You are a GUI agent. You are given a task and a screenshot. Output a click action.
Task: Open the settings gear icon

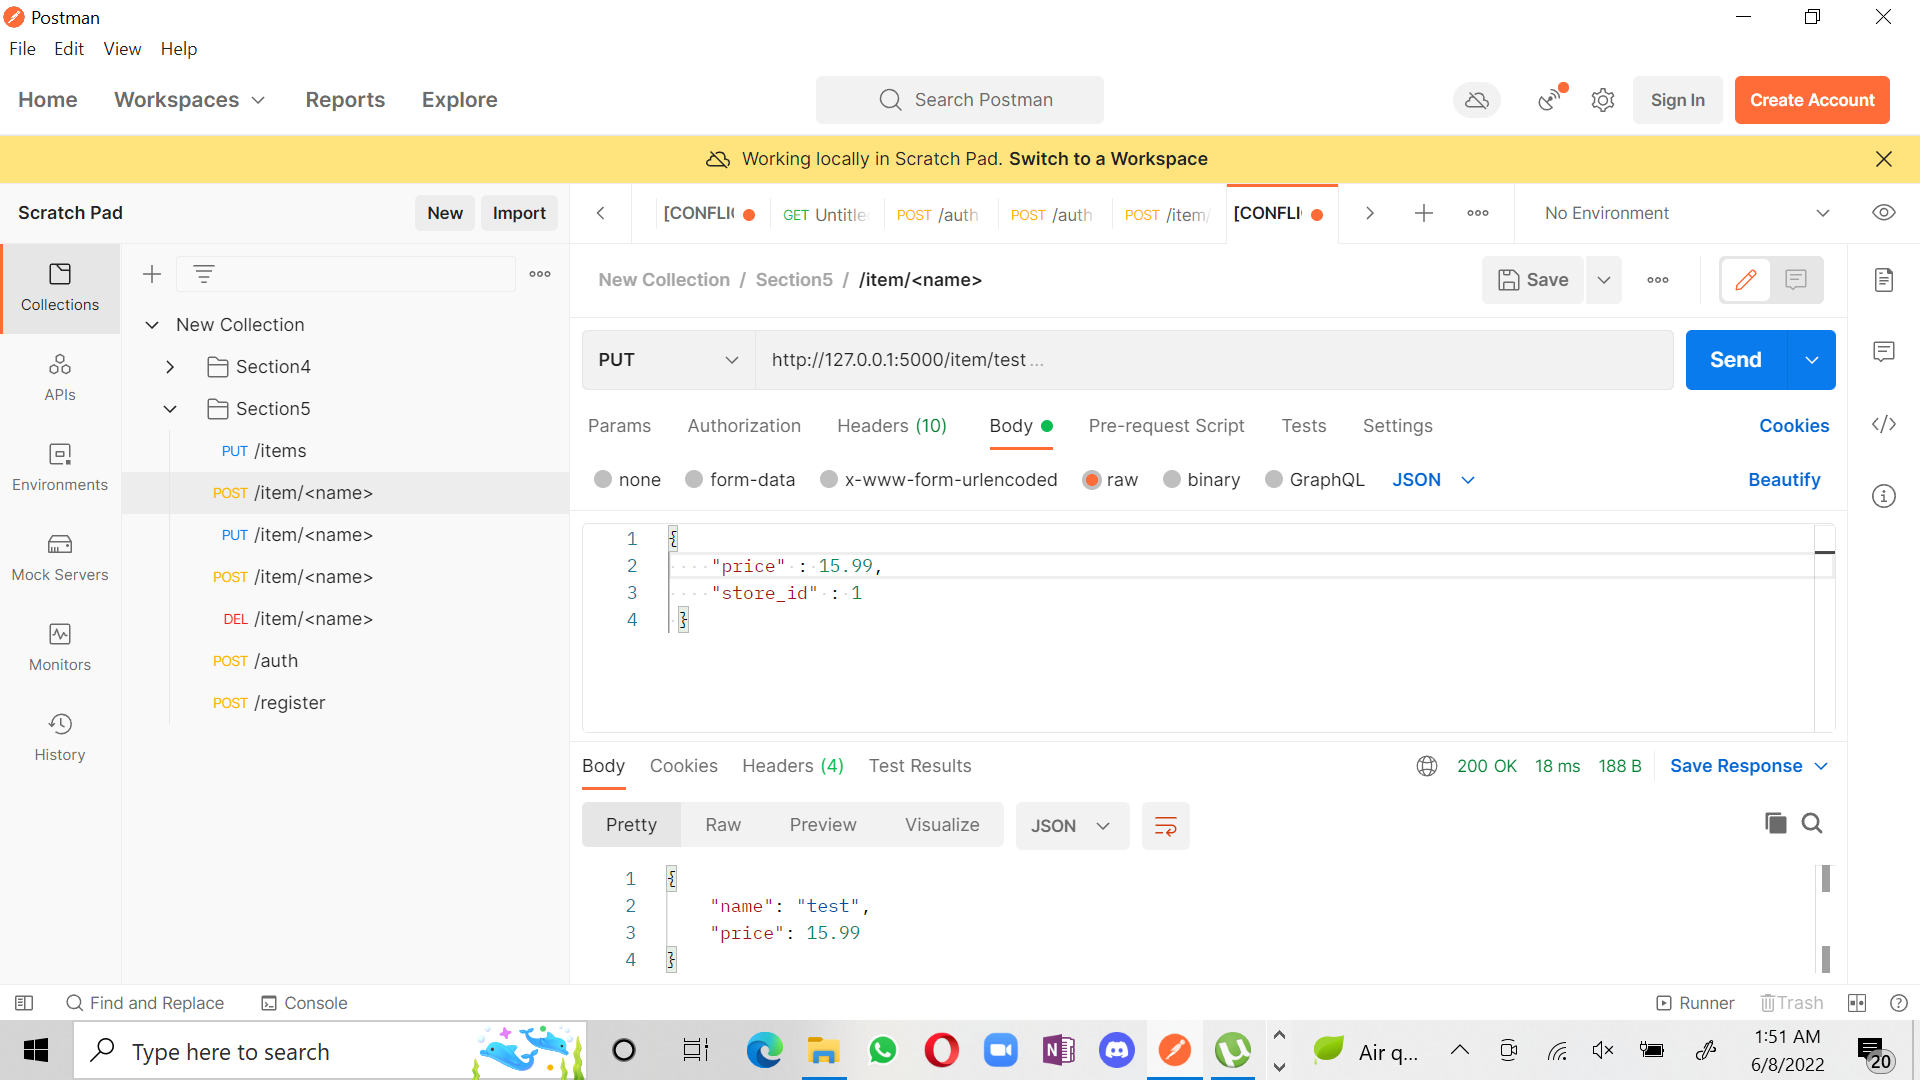coord(1603,100)
